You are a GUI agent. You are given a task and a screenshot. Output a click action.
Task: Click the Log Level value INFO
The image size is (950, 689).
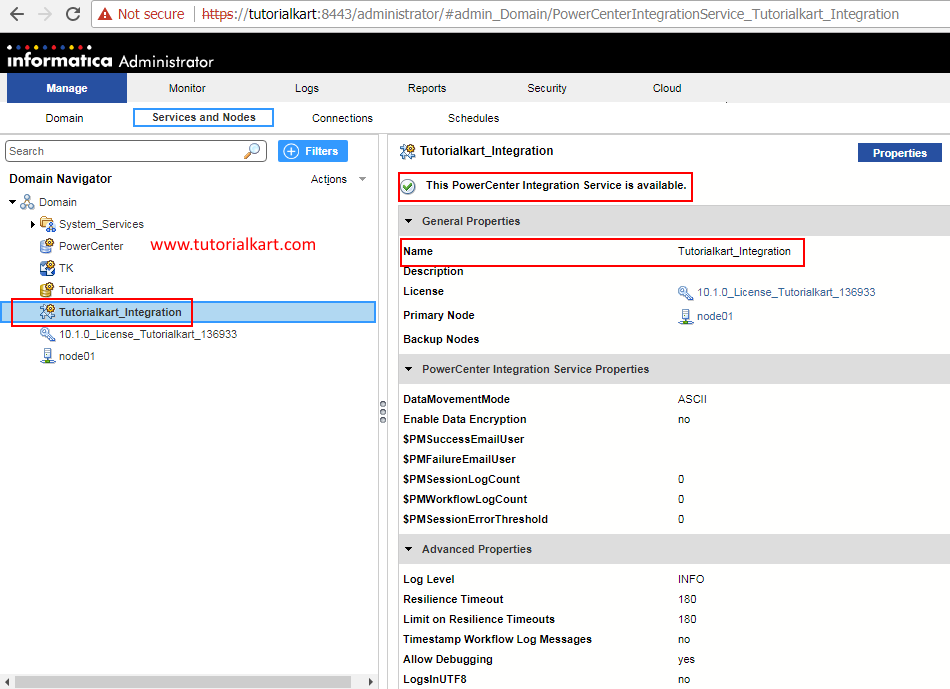pos(691,579)
